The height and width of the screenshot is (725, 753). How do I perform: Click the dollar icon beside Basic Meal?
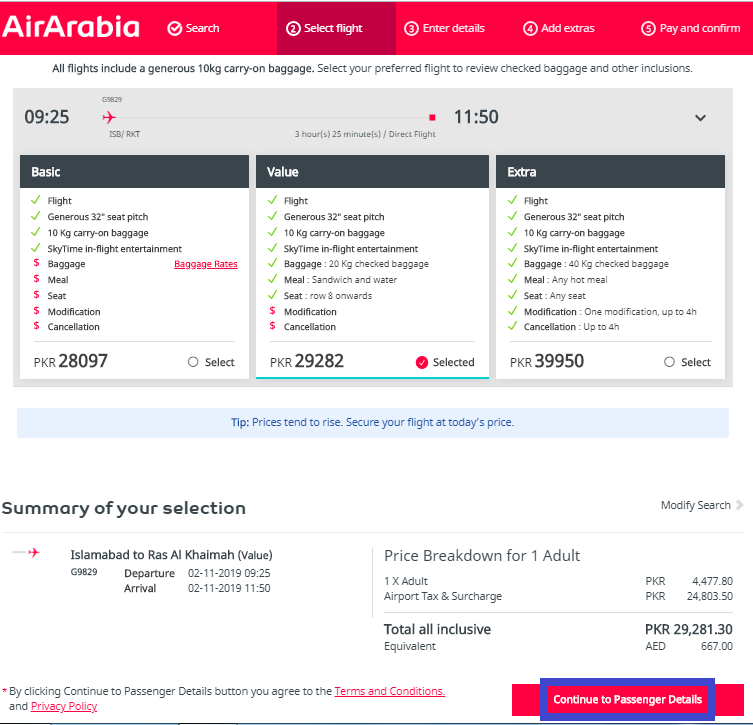tap(36, 279)
